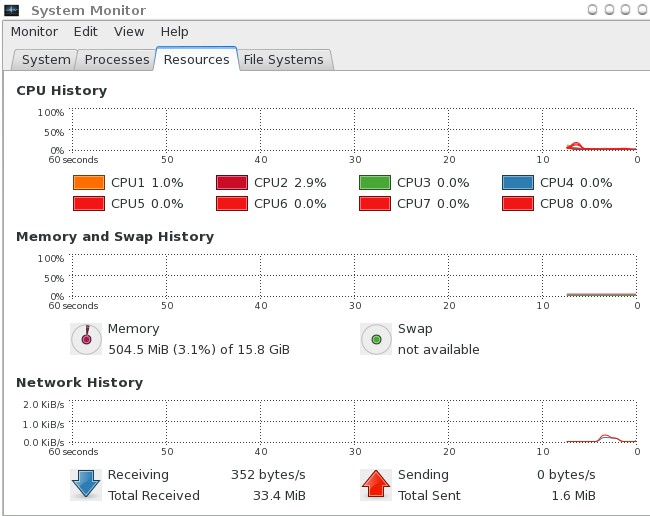This screenshot has height=516, width=650.
Task: Click the 'Total Sent' label
Action: (x=429, y=495)
